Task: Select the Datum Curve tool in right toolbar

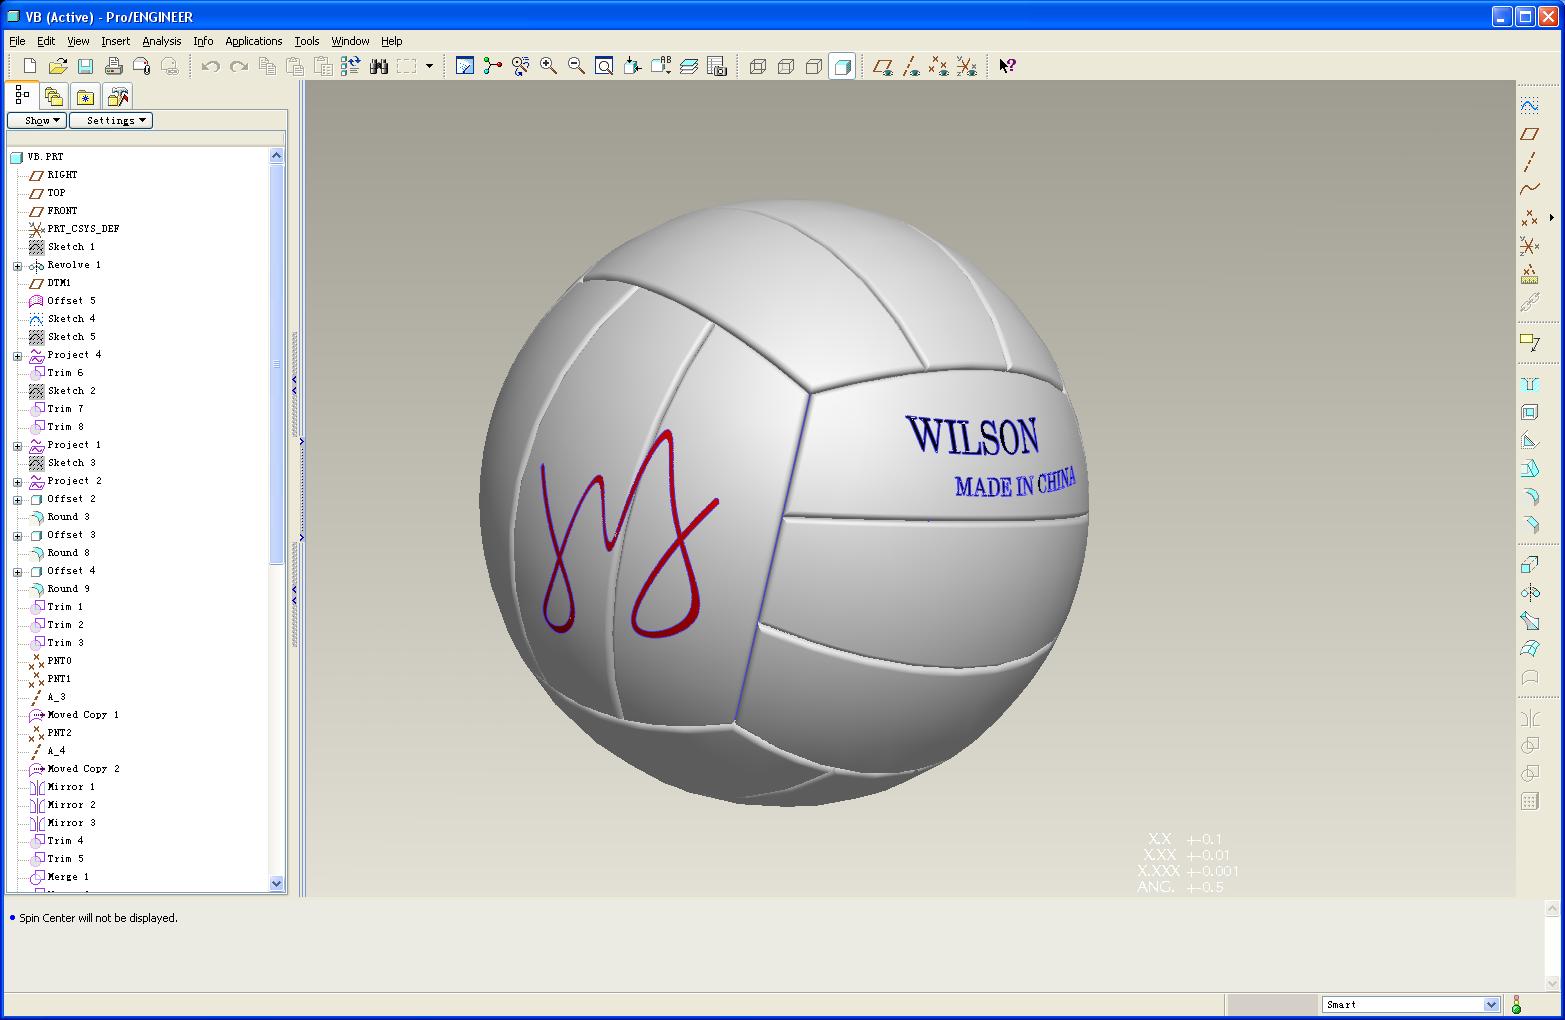Action: click(1529, 189)
